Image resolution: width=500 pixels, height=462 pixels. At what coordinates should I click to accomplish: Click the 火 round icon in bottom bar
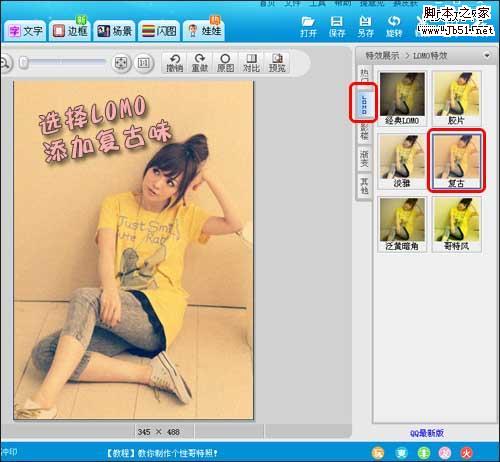[466, 453]
